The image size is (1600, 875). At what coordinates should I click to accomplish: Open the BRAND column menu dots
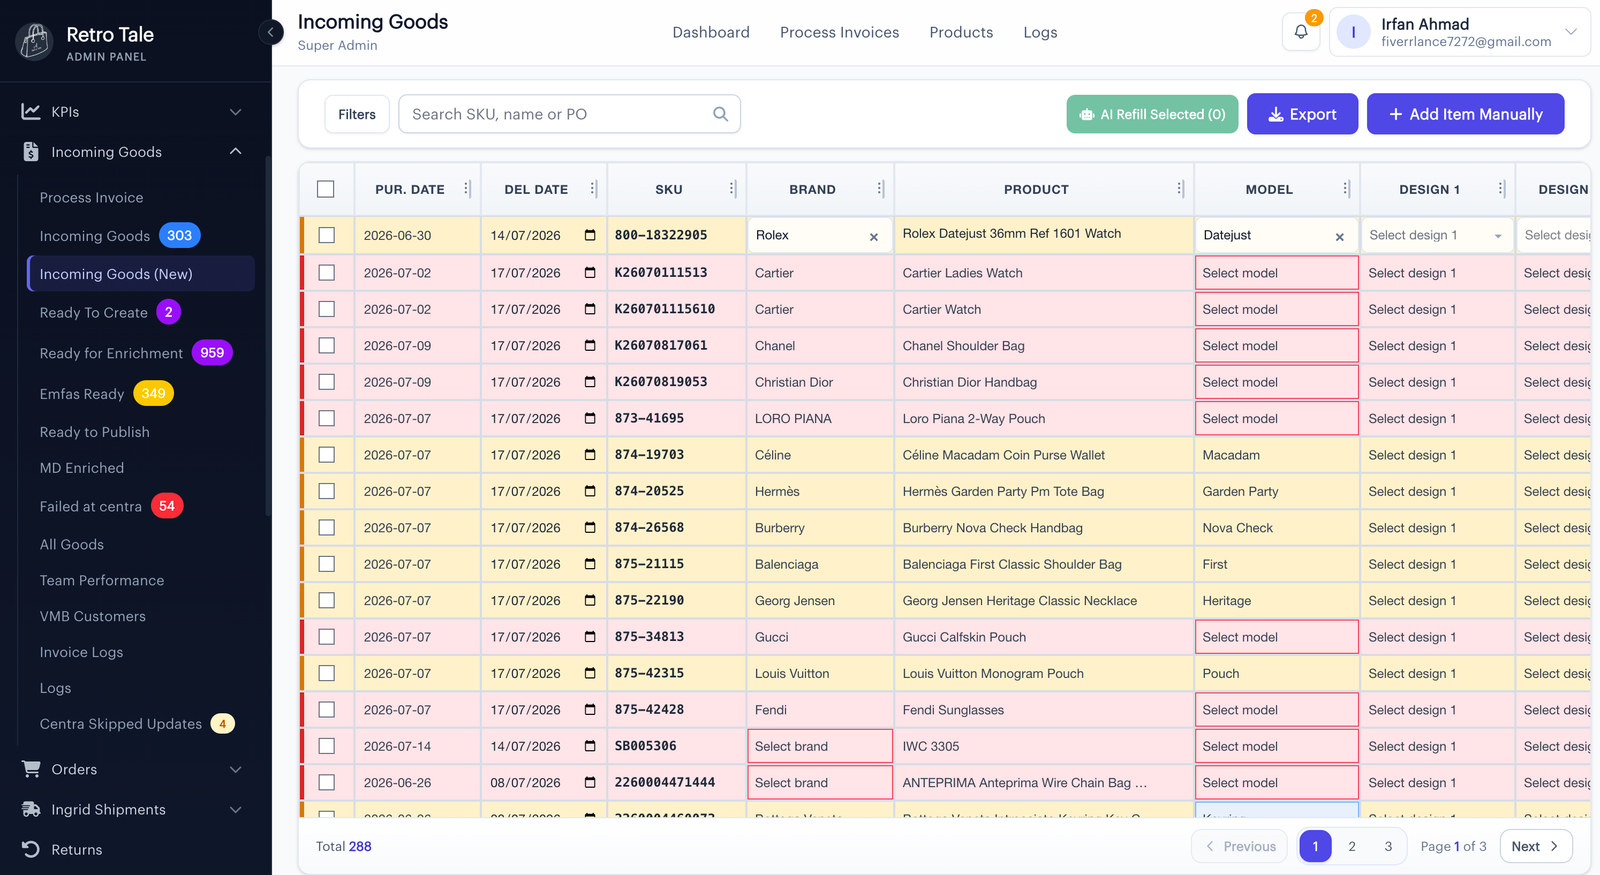coord(880,189)
